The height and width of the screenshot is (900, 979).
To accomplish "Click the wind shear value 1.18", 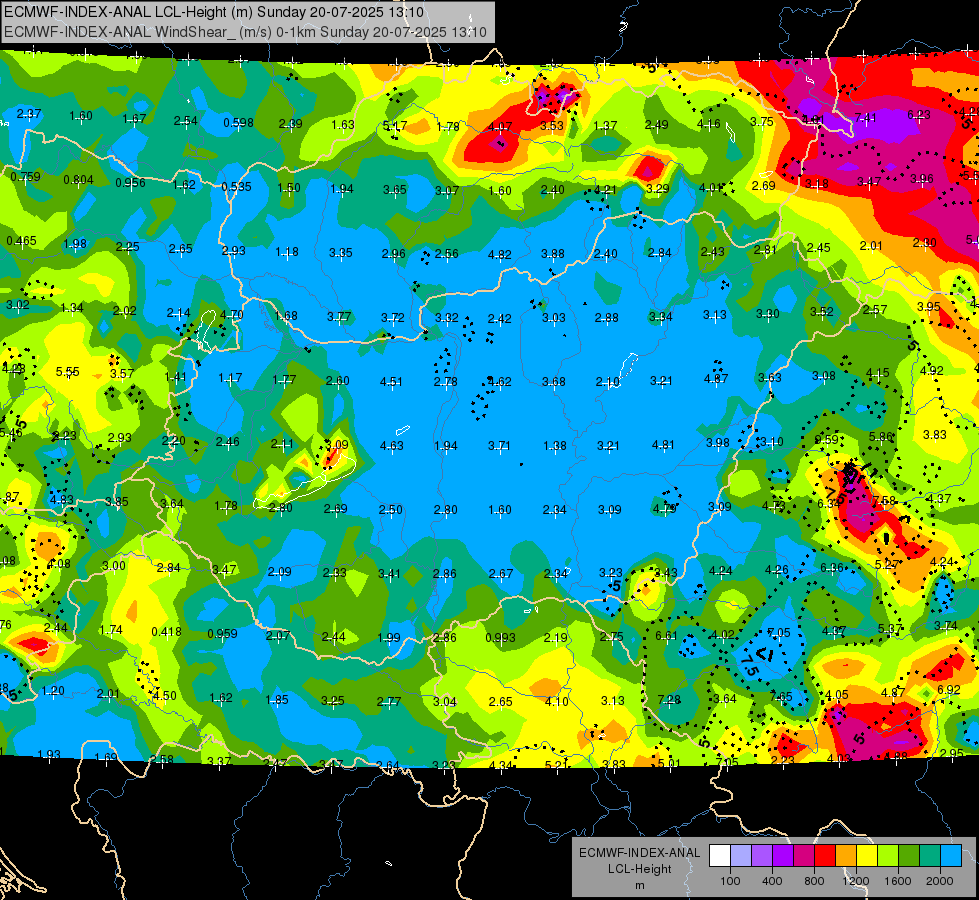I will point(287,252).
